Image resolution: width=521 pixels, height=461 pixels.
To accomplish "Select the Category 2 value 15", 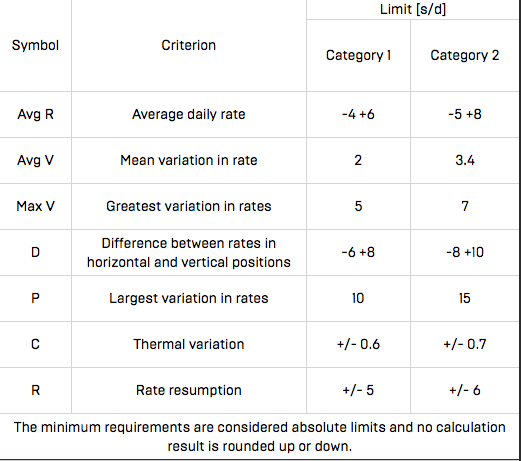I will tap(465, 298).
